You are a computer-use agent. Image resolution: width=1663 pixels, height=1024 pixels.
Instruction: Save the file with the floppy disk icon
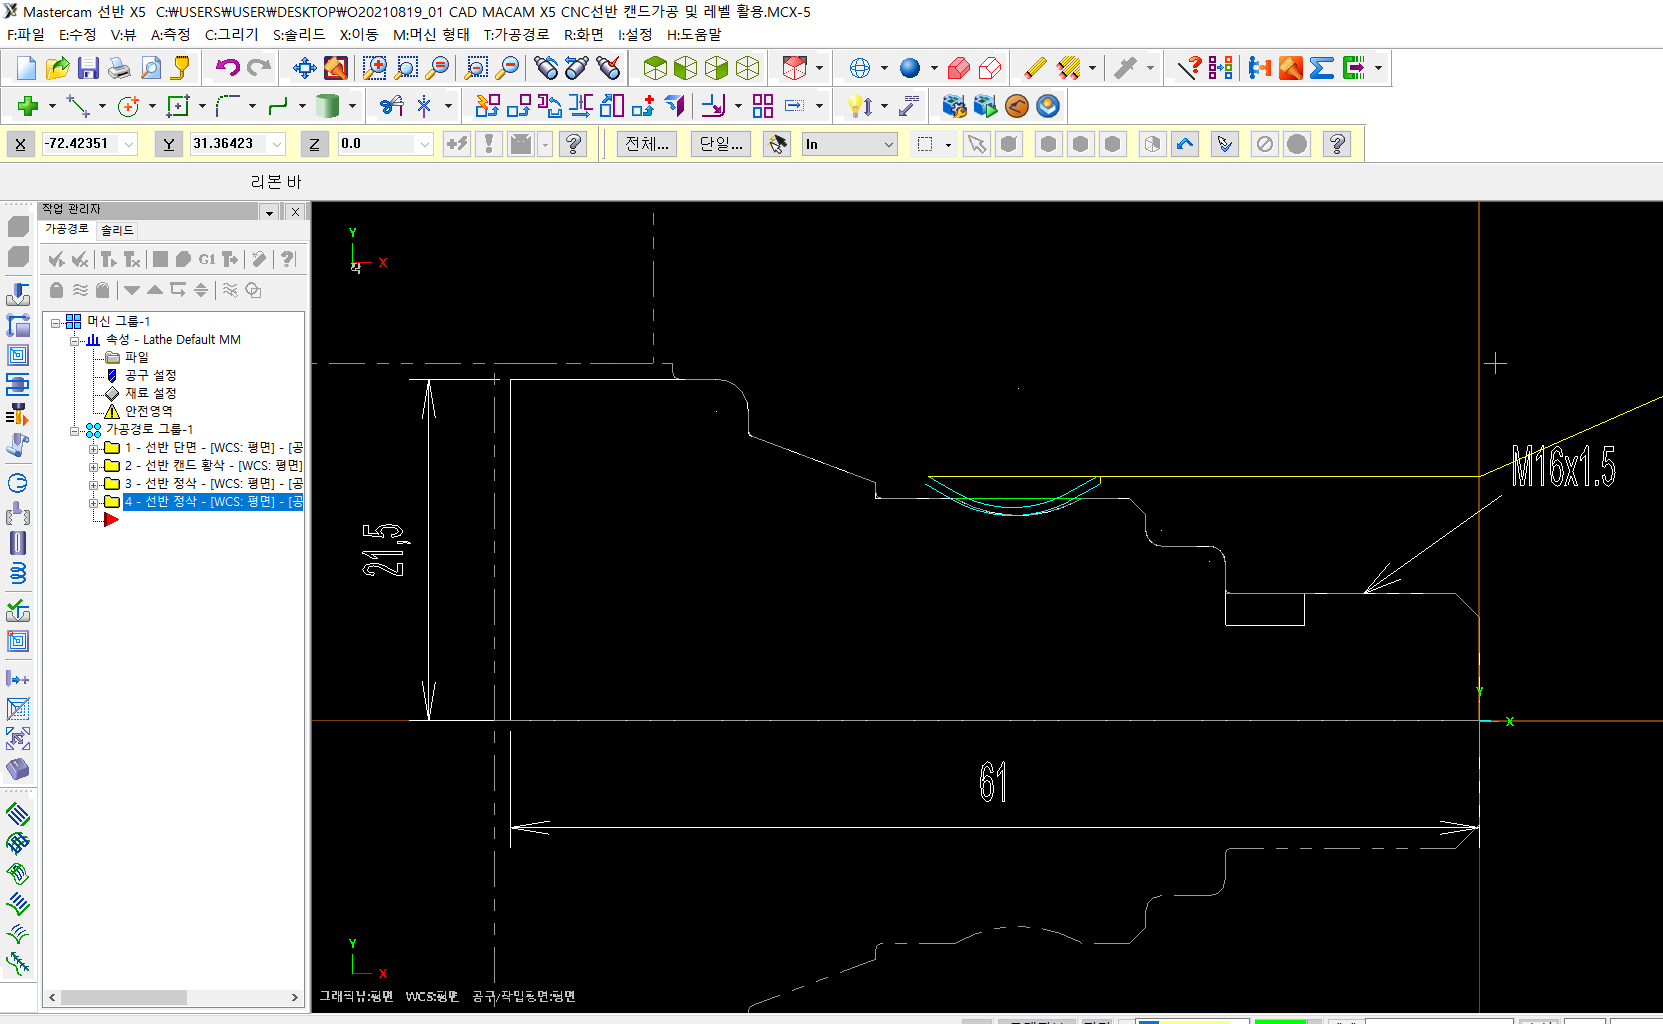click(88, 68)
